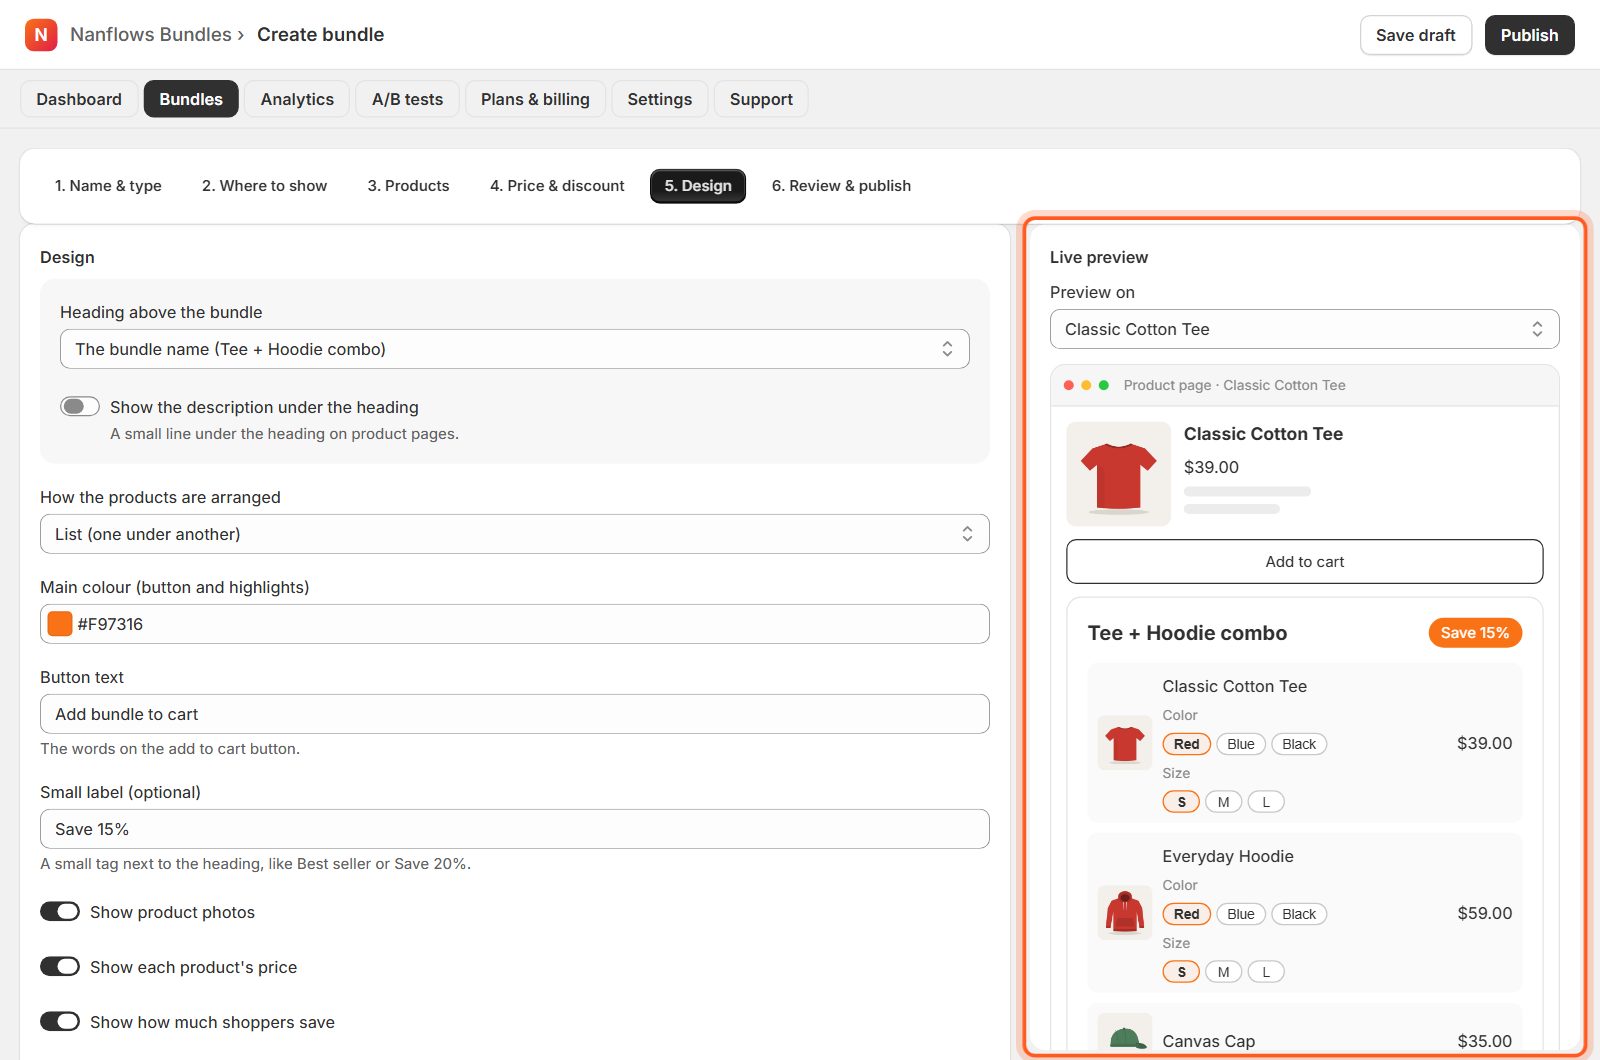Image resolution: width=1600 pixels, height=1060 pixels.
Task: Go to step 2. Where to show
Action: (265, 186)
